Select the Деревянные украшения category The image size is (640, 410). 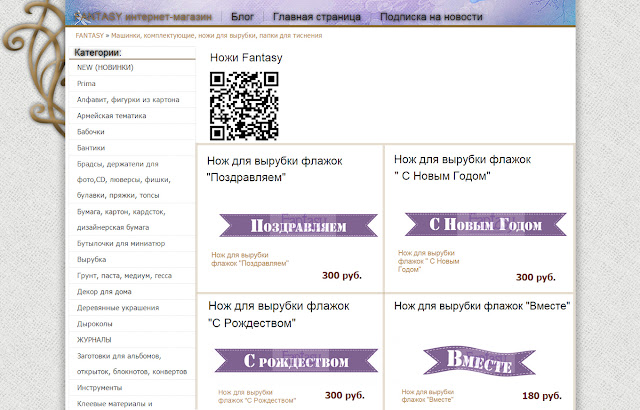click(x=118, y=308)
